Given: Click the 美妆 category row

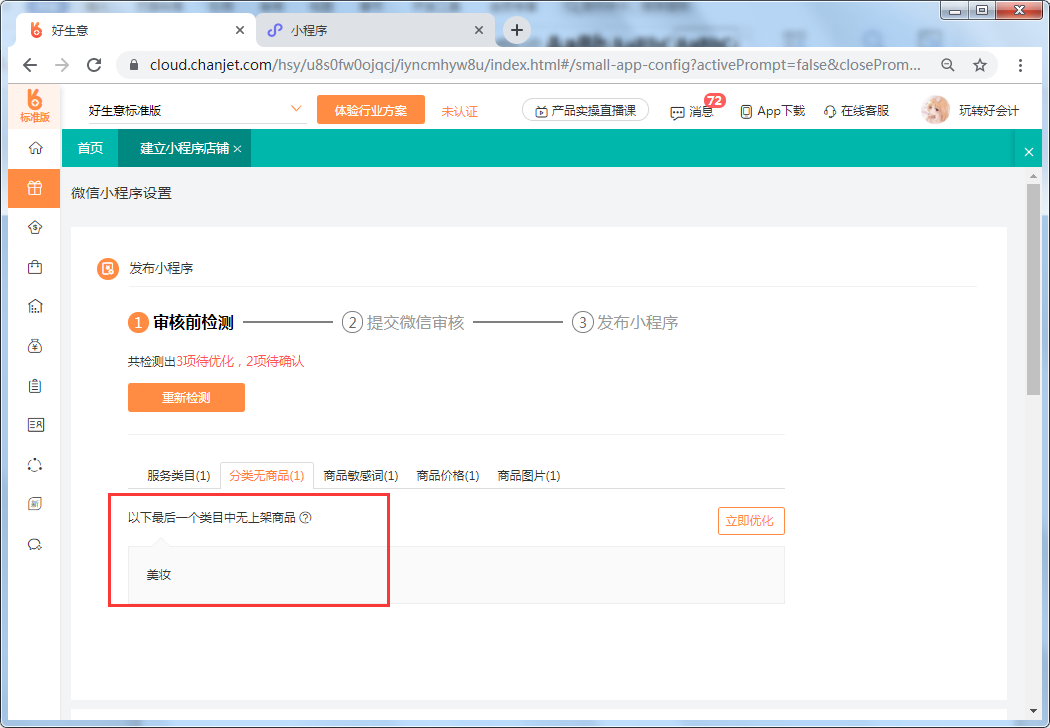Looking at the screenshot, I should [x=456, y=575].
